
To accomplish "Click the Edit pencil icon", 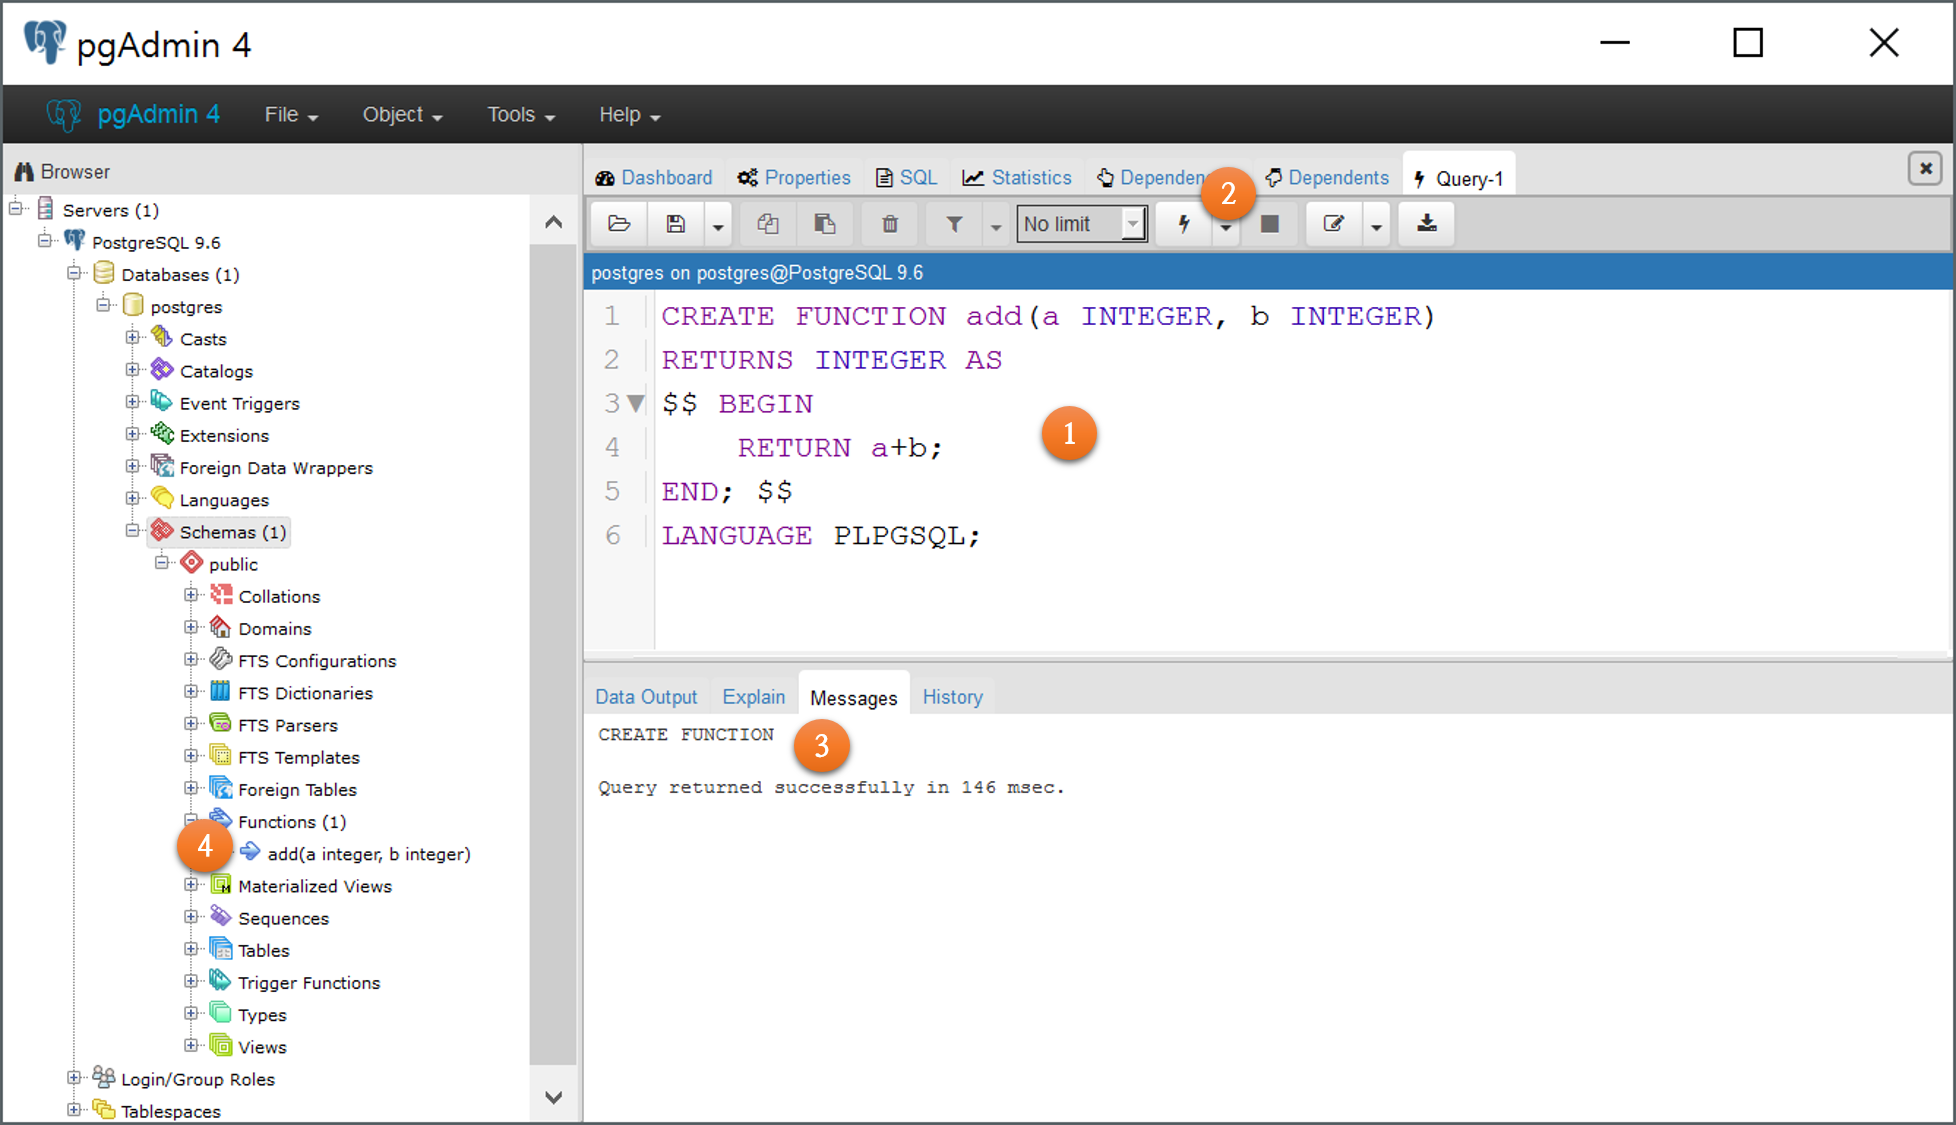I will coord(1334,224).
